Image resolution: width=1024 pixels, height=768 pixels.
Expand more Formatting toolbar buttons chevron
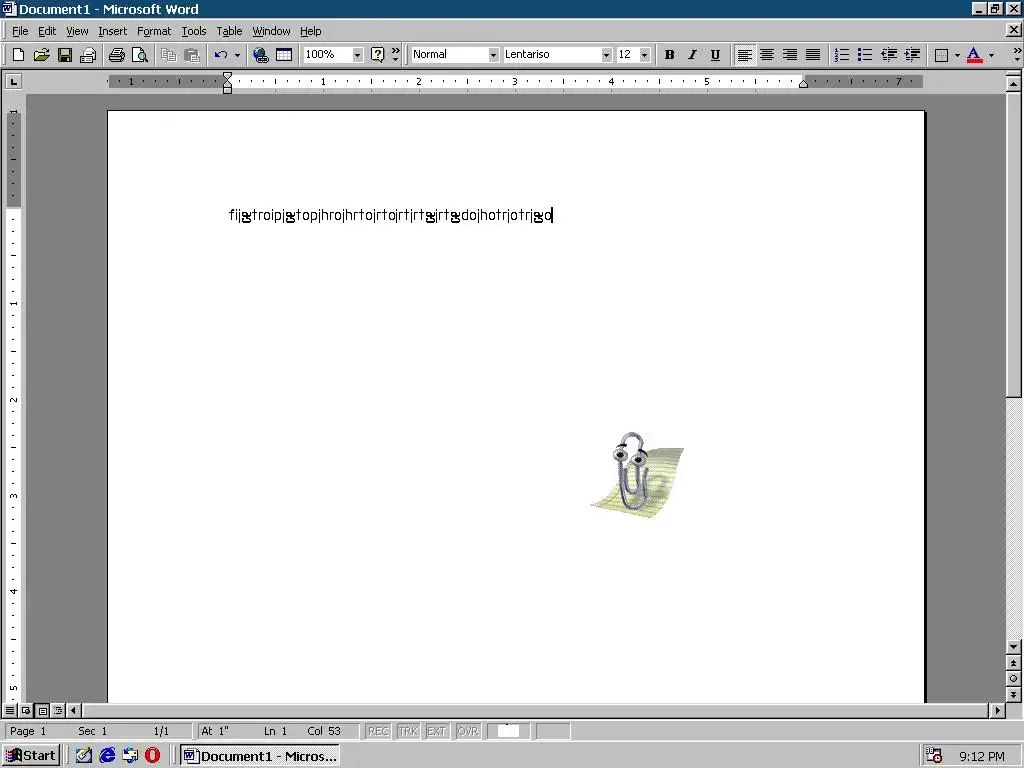1017,55
